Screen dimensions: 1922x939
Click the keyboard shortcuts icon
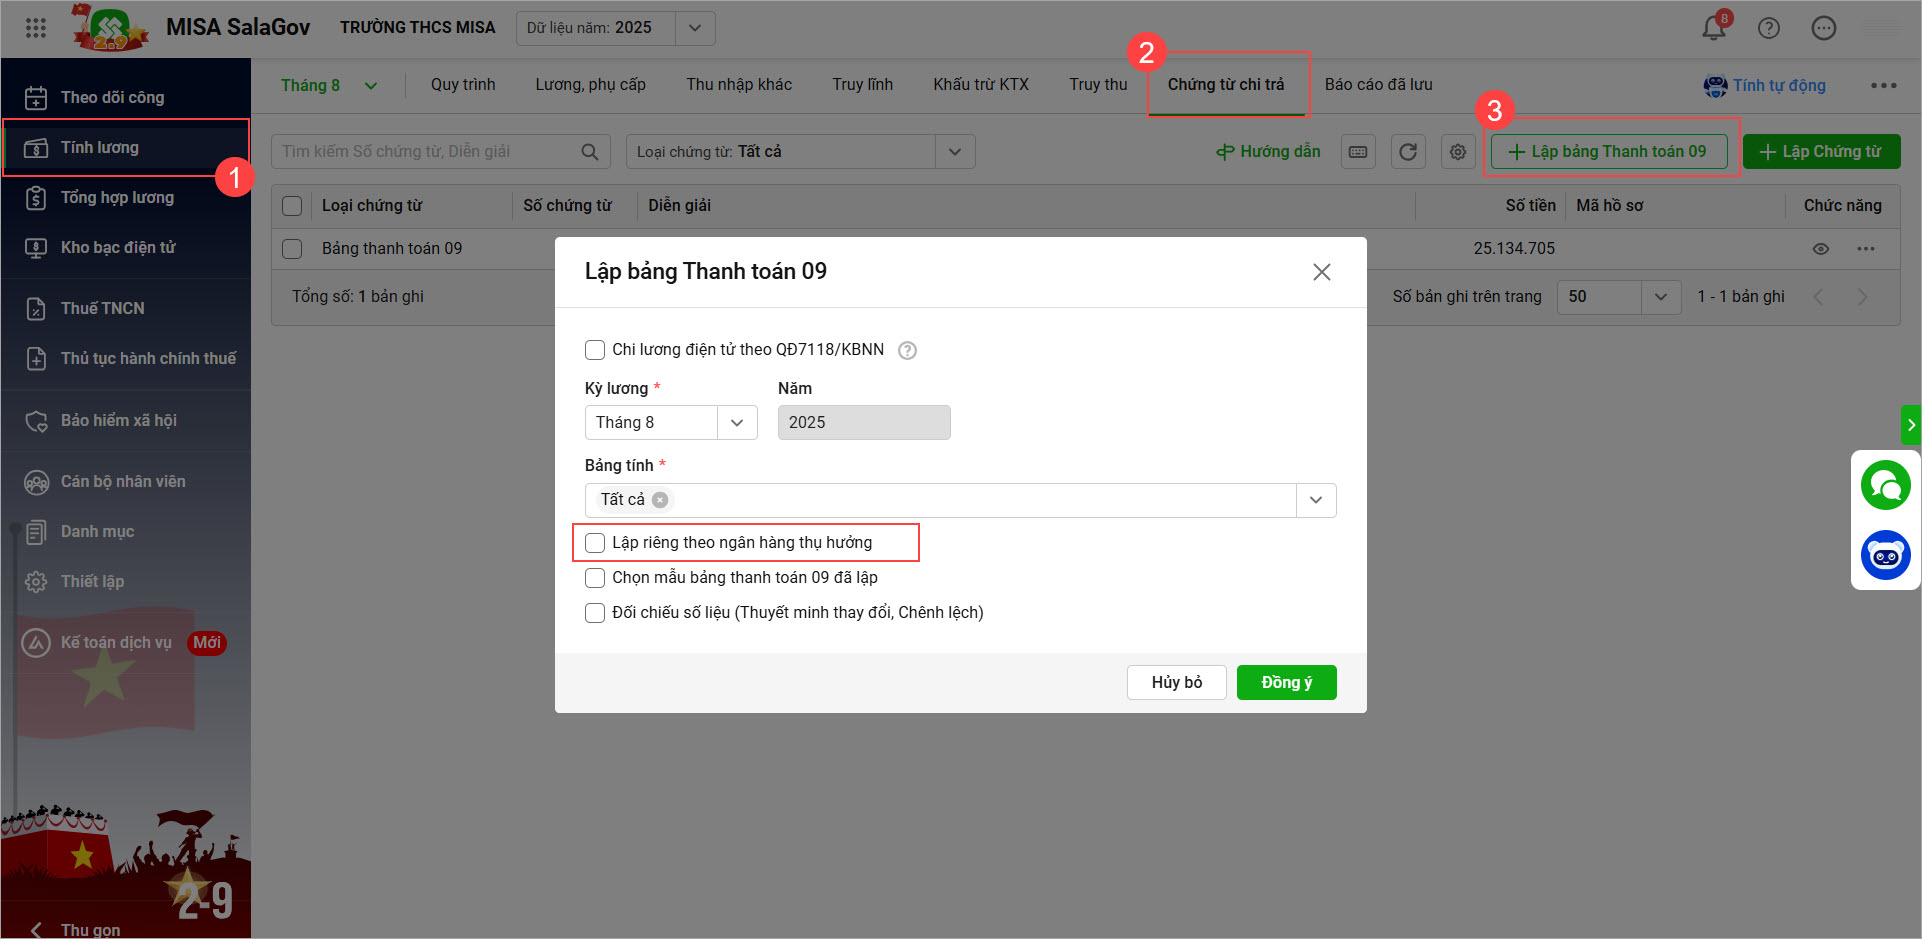(1358, 152)
